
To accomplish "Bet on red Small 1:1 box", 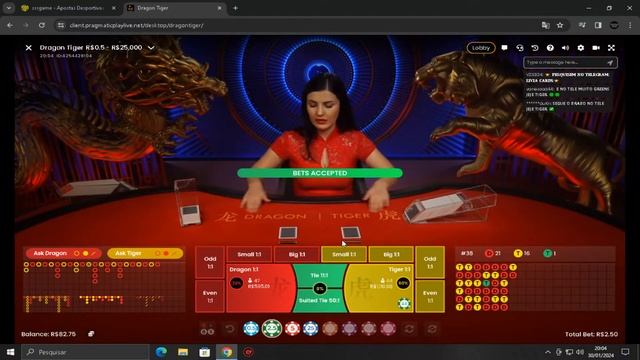I will coord(249,254).
